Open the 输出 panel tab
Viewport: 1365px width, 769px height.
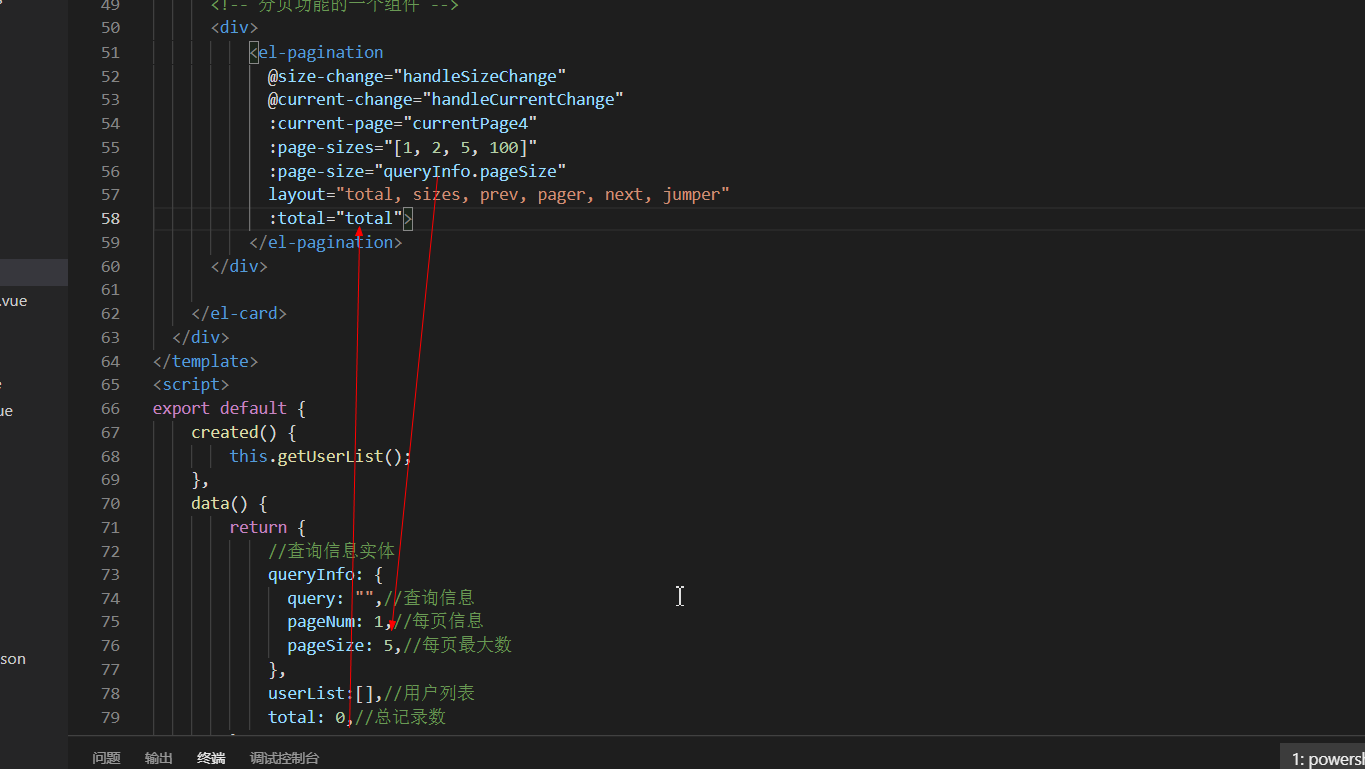coord(158,758)
